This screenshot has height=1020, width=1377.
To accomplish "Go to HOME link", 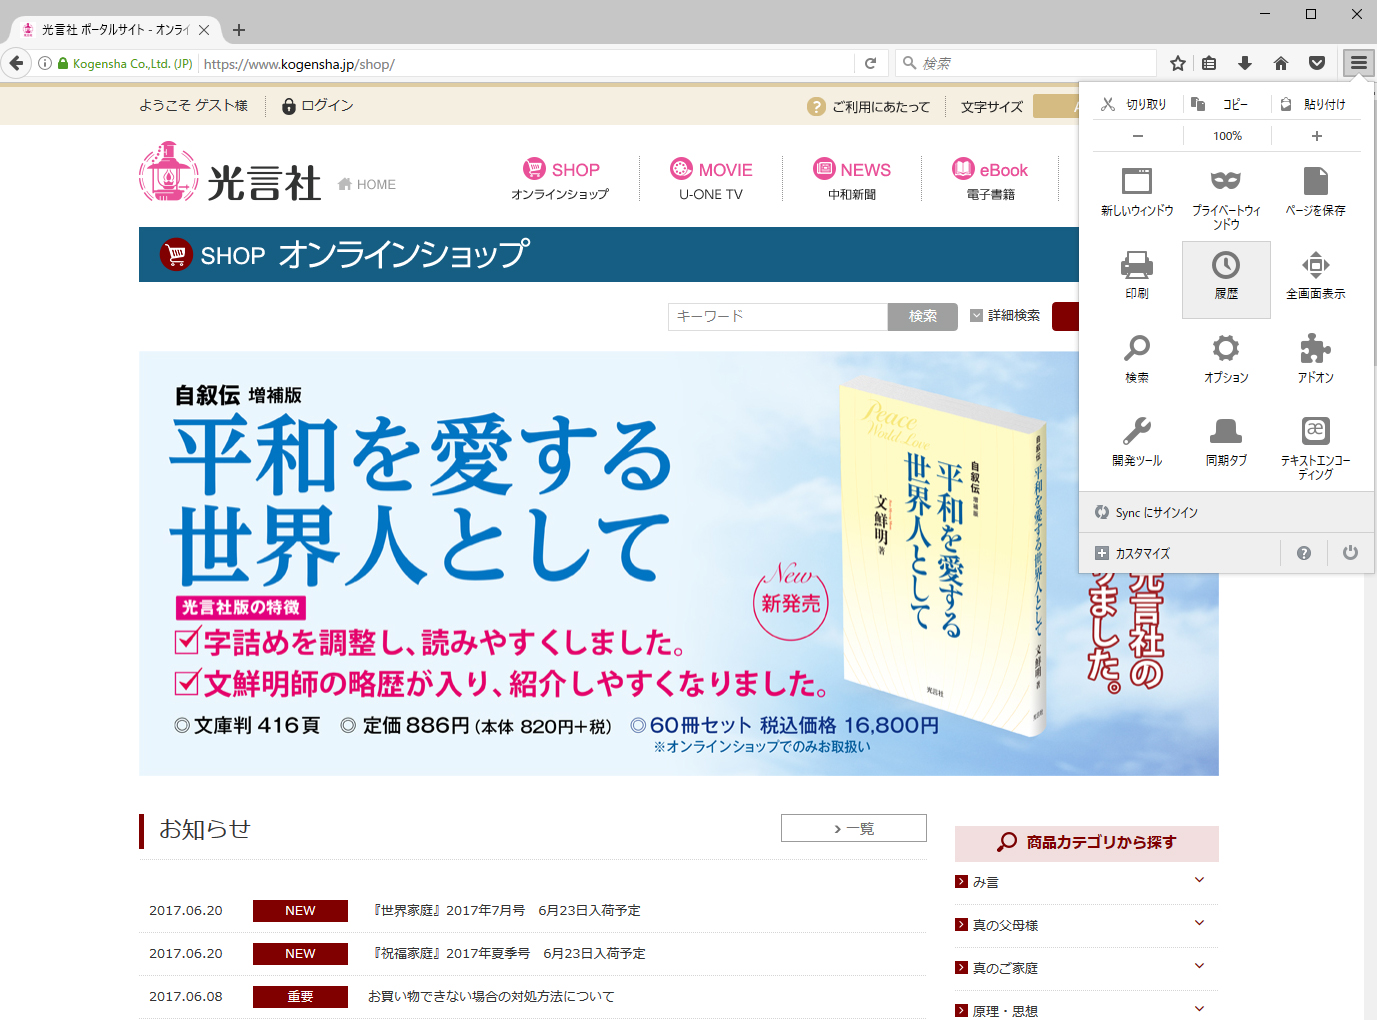I will point(367,184).
